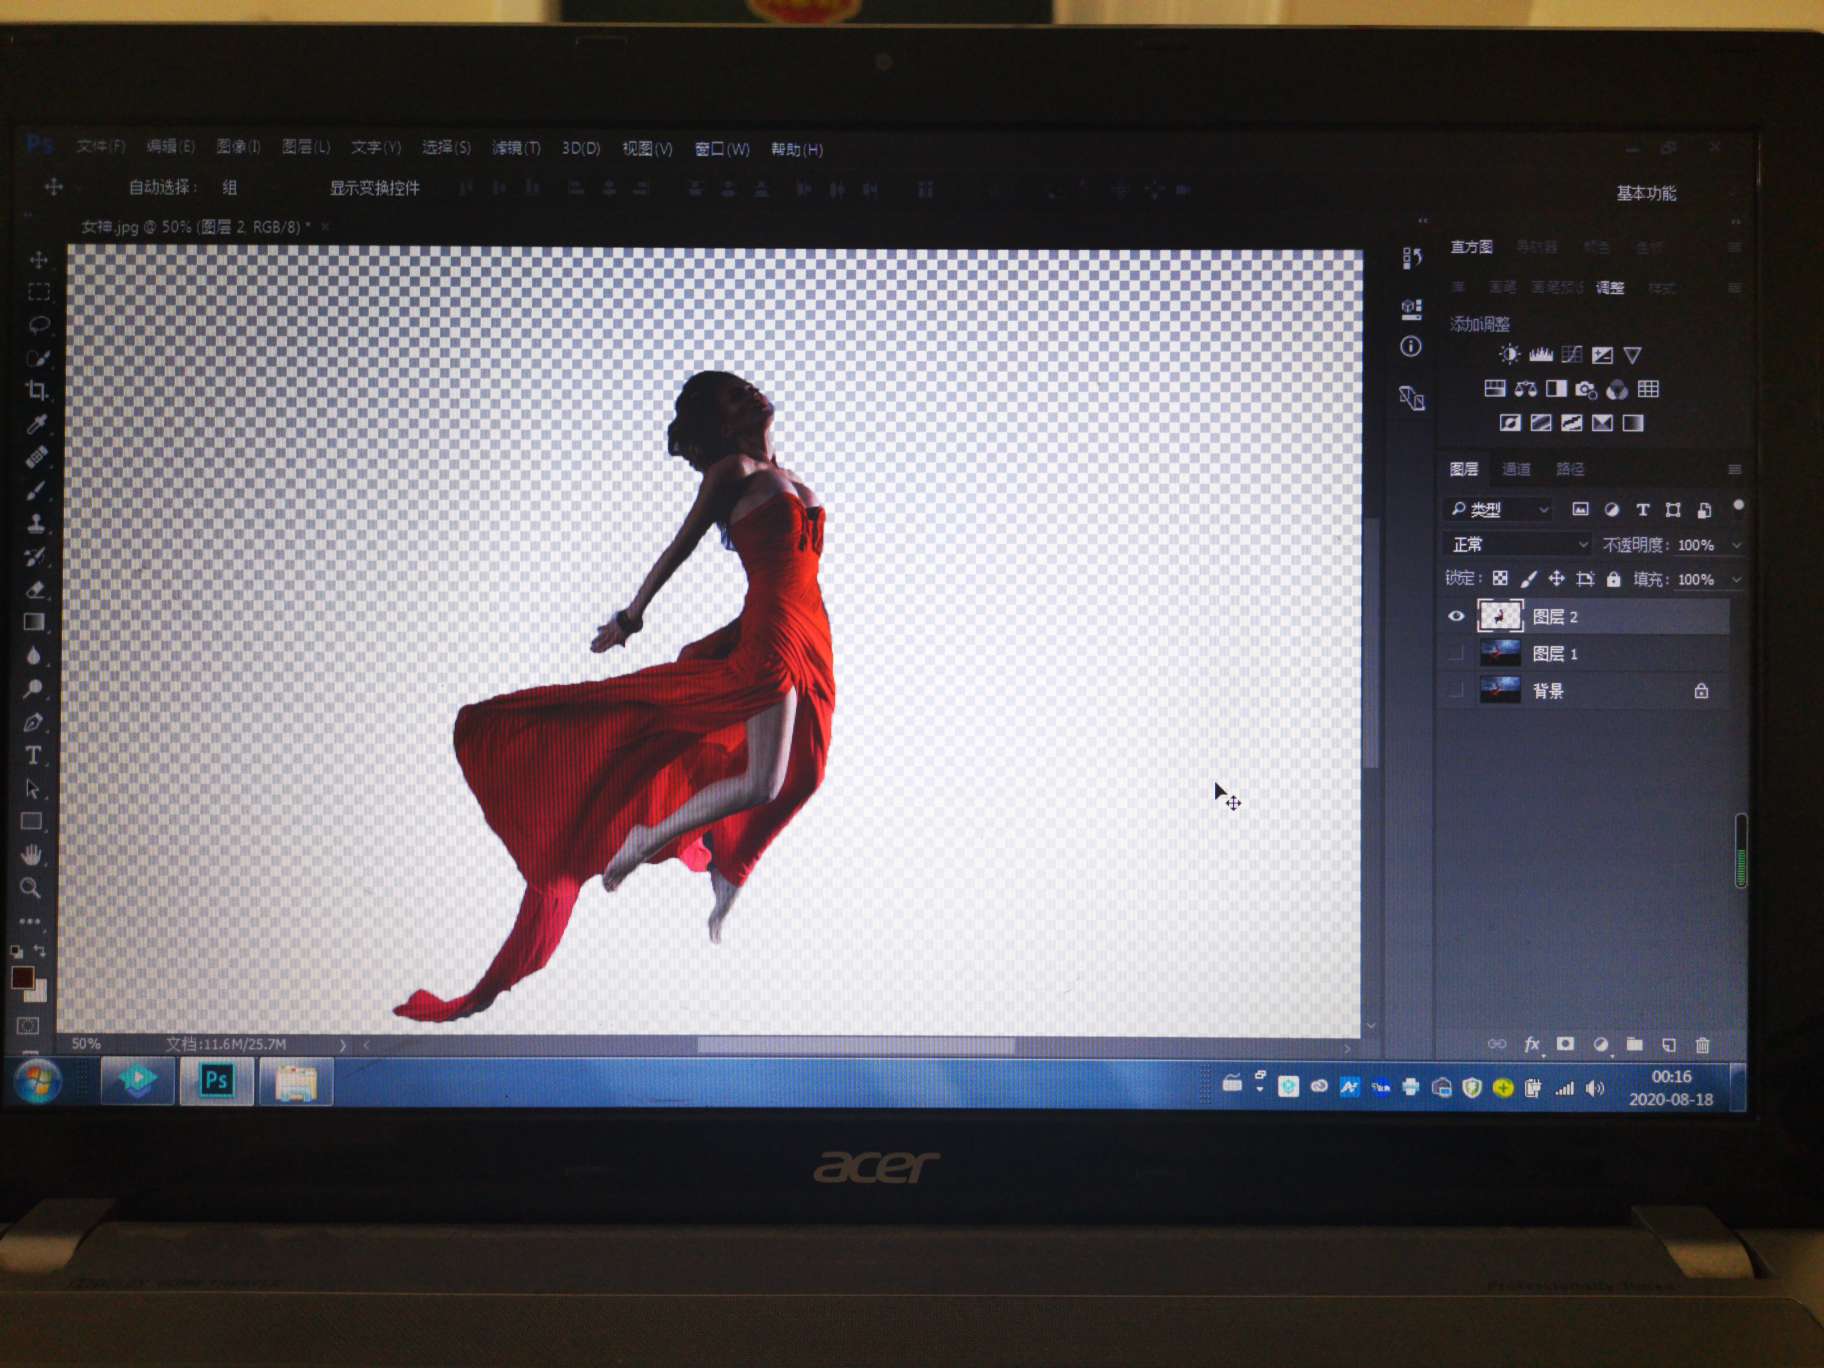
Task: Hide layer 图层 2 with eye icon
Action: pos(1456,617)
